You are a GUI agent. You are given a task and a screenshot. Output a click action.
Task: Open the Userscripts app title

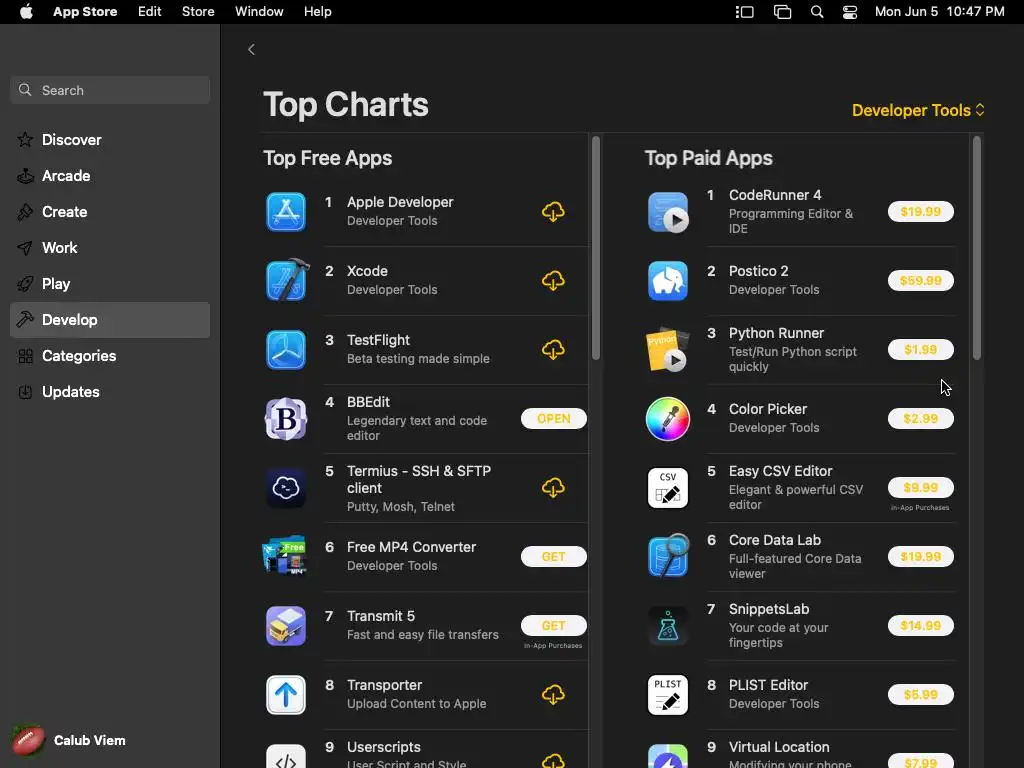point(384,747)
